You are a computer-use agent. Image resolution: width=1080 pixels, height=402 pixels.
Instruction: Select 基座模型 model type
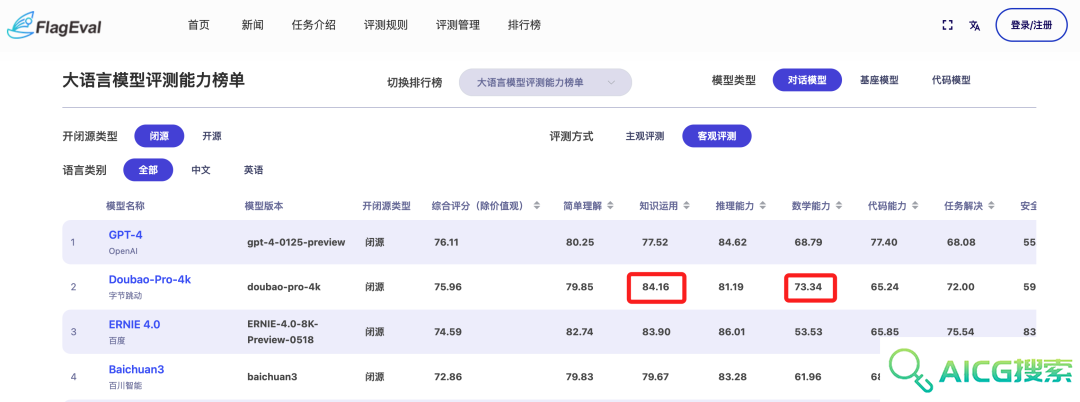pos(879,80)
